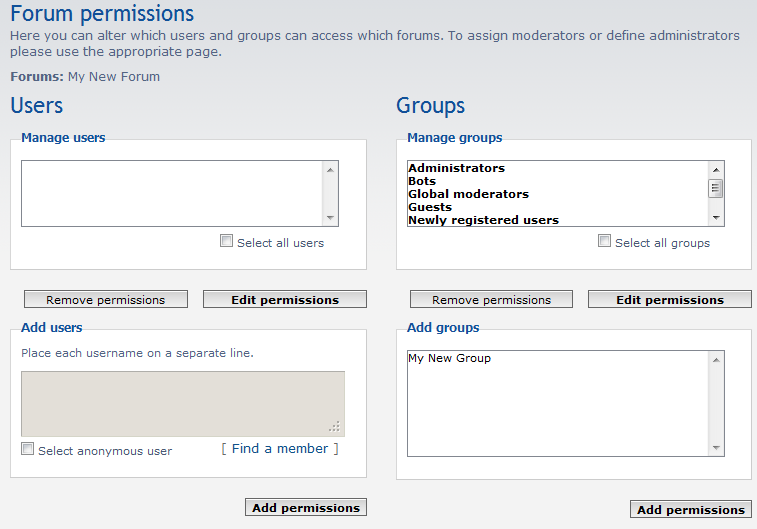Select Bots in the groups list
The height and width of the screenshot is (529, 757).
click(x=423, y=181)
